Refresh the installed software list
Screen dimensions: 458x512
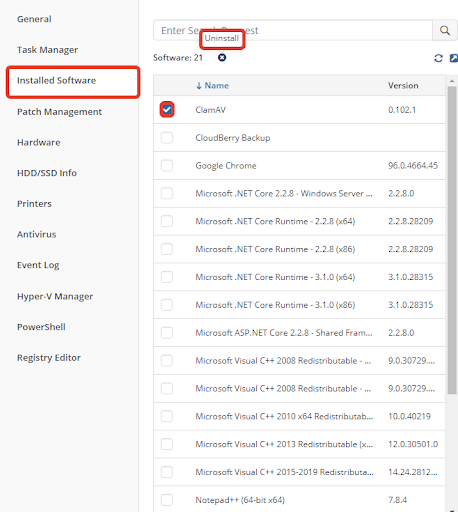(x=438, y=58)
